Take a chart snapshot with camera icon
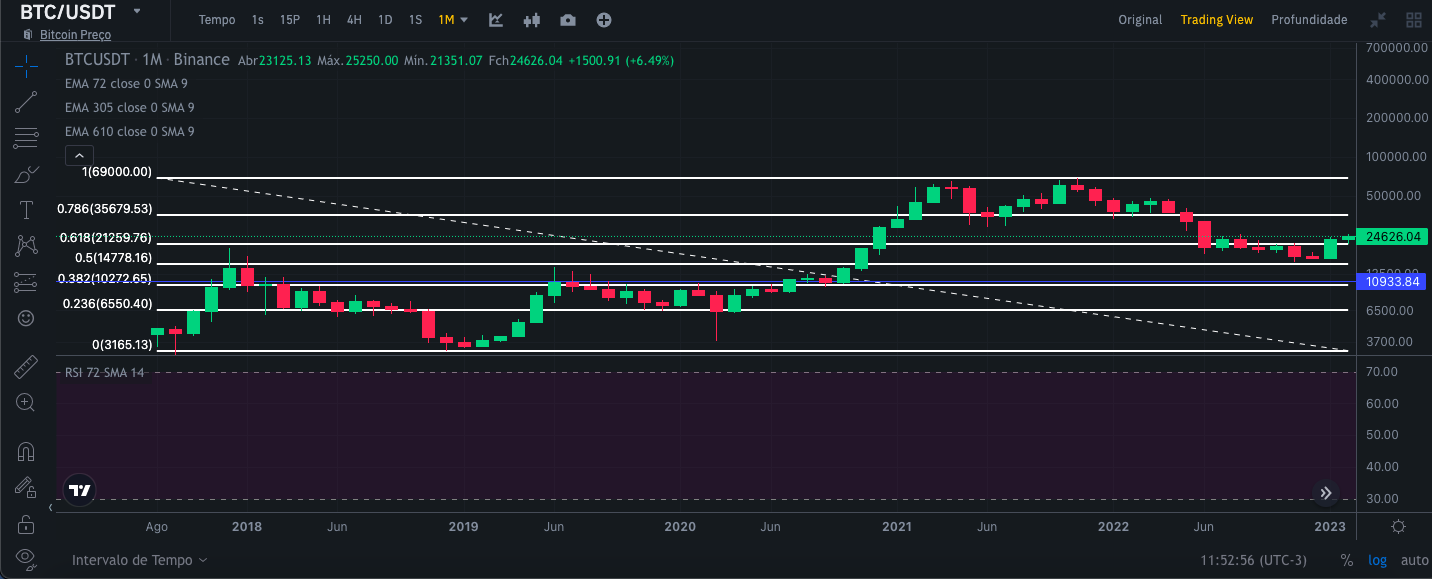The image size is (1432, 579). (568, 20)
